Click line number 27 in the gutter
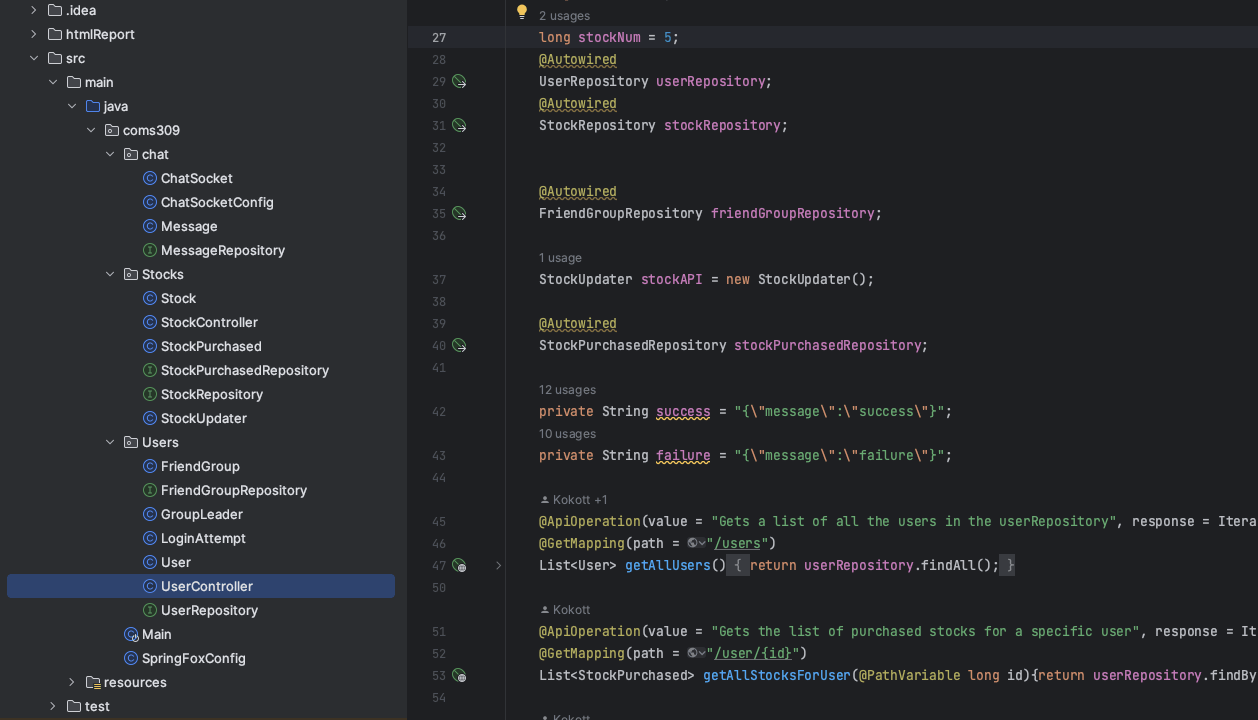Screen dimensions: 1258x720 pos(439,38)
